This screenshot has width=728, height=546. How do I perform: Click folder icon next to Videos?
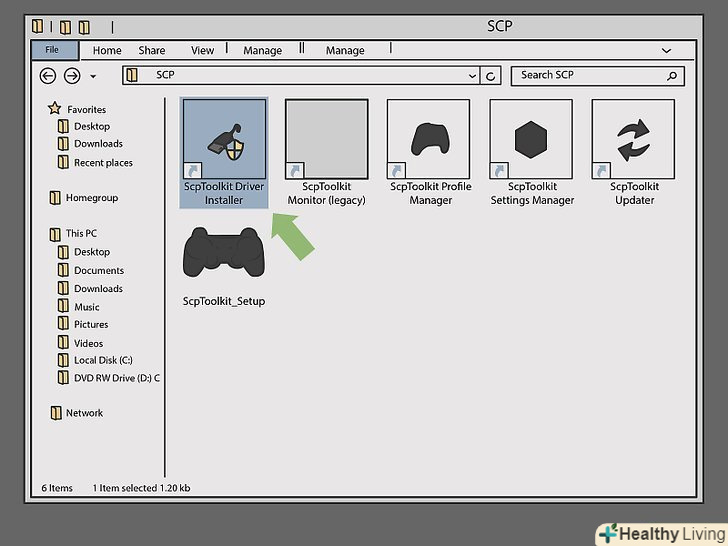(63, 343)
